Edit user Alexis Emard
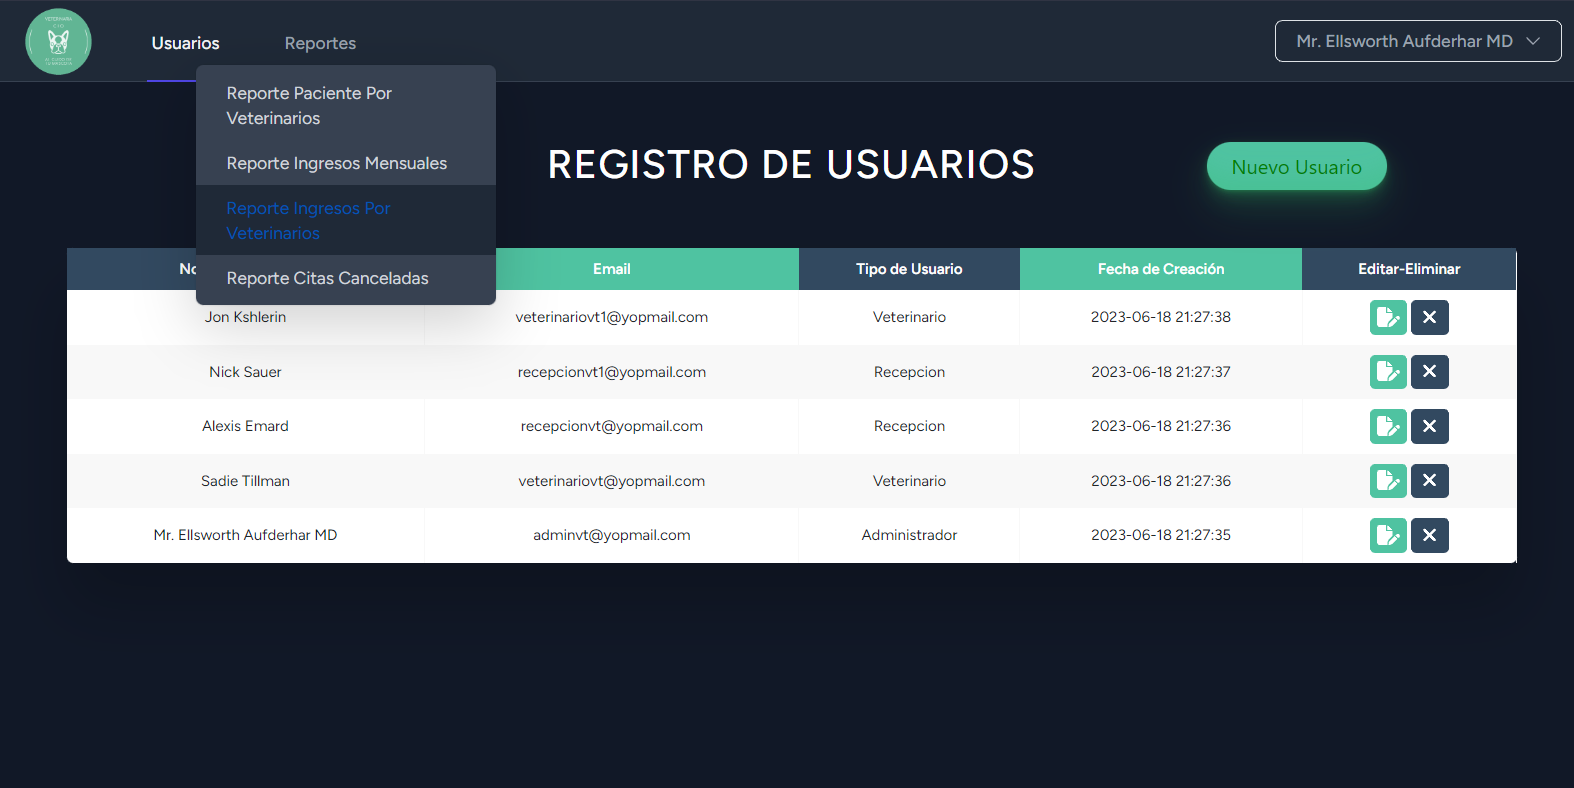 (1388, 426)
